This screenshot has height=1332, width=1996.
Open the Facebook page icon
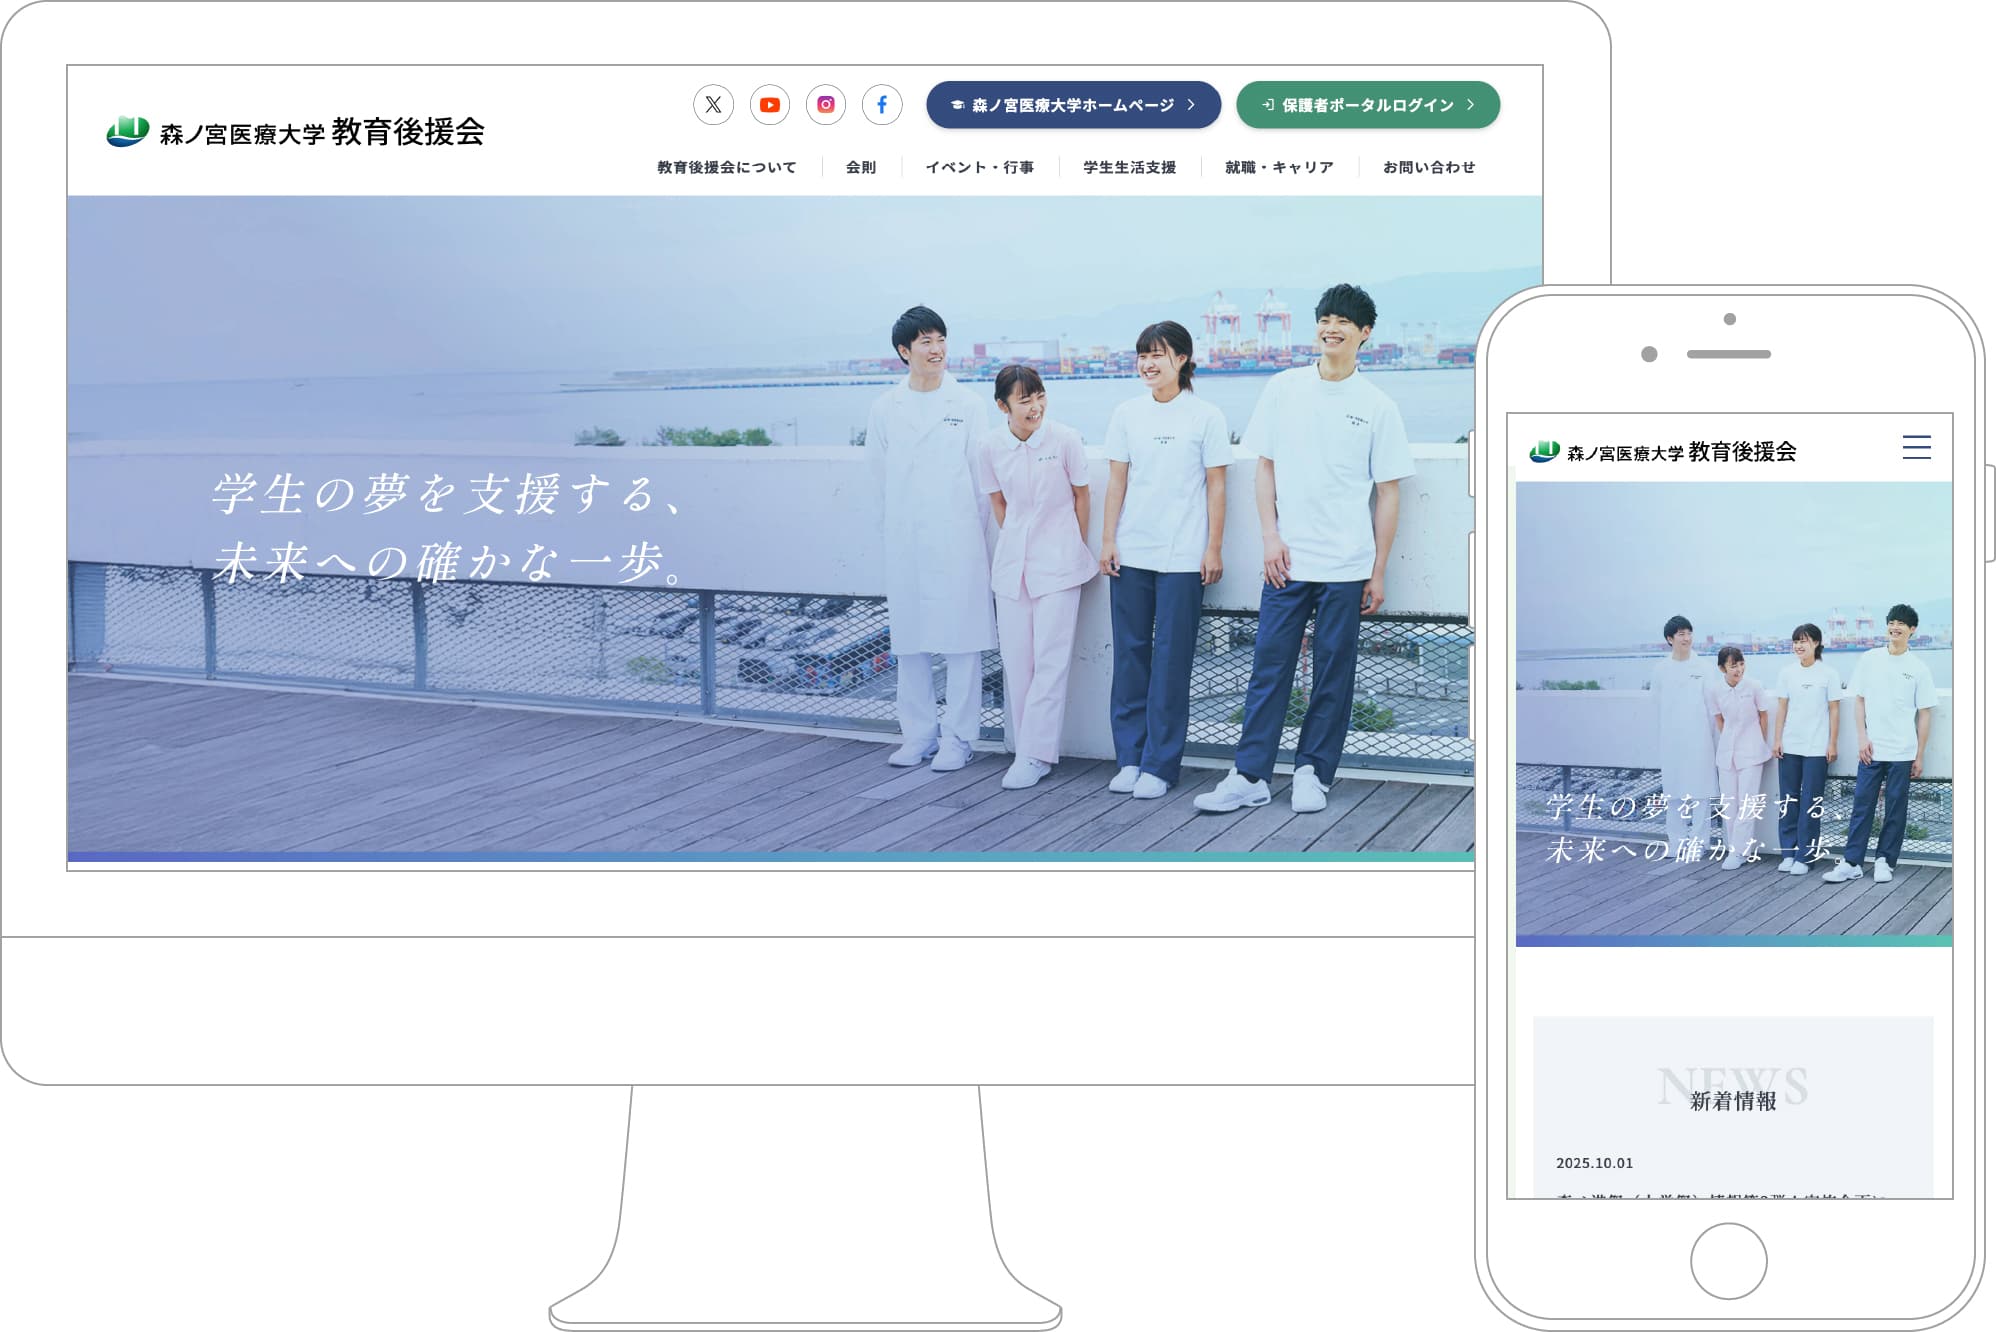[x=881, y=104]
